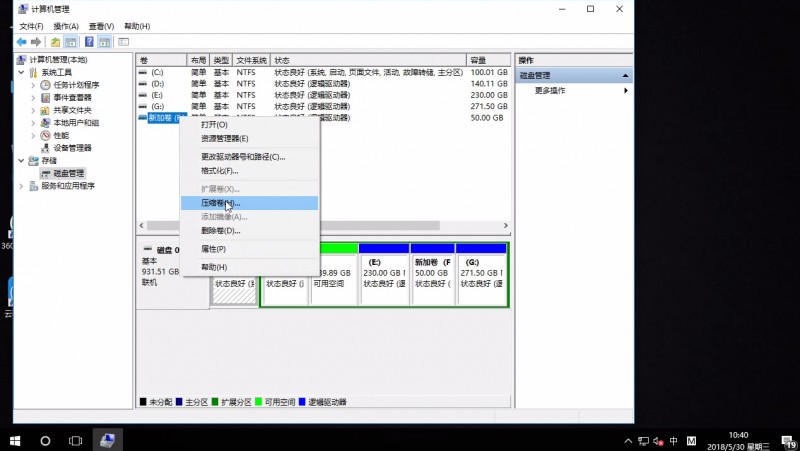
Task: Click the Back arrow toolbar icon
Action: [21, 42]
